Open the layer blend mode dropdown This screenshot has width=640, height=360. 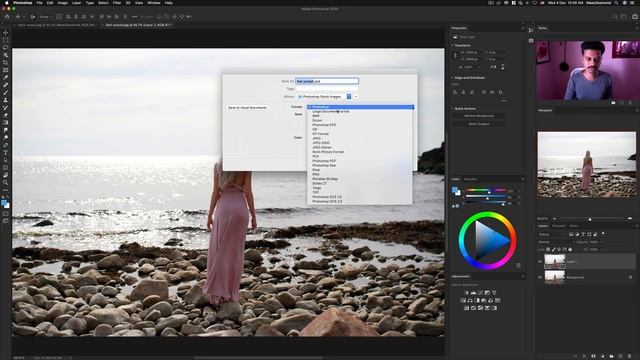click(x=555, y=242)
